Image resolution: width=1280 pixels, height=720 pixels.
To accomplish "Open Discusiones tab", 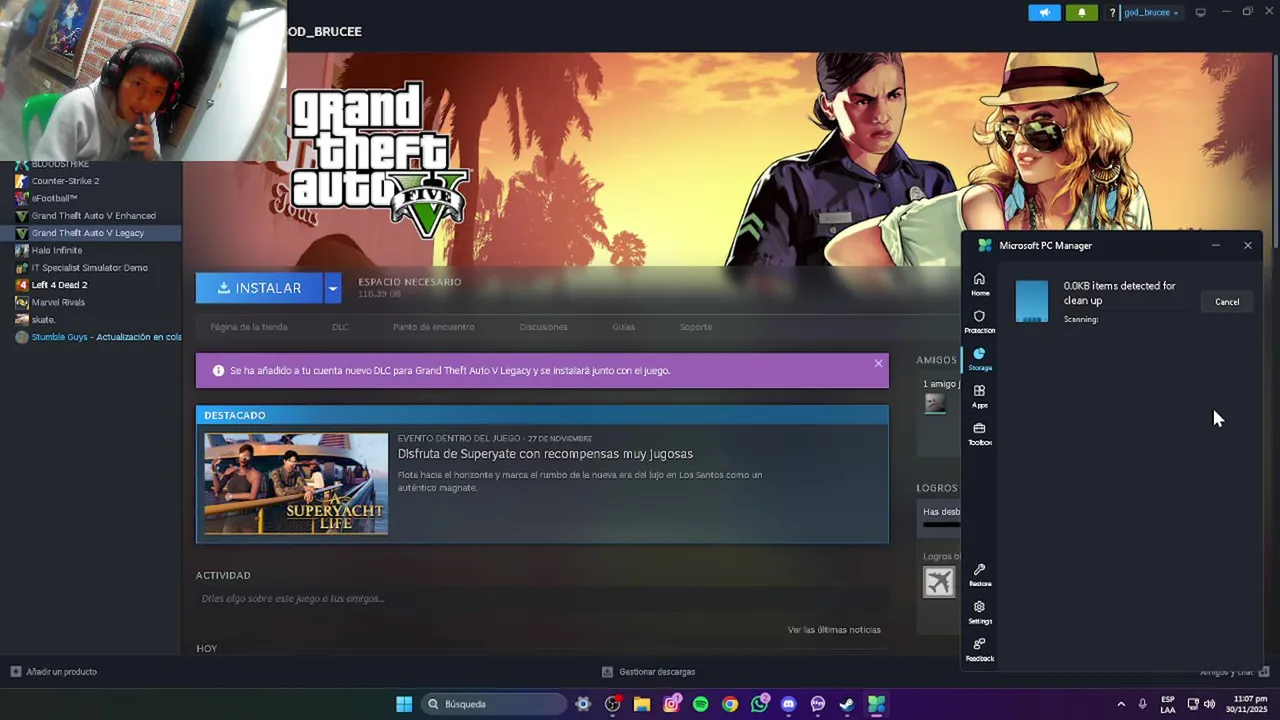I will pos(544,327).
